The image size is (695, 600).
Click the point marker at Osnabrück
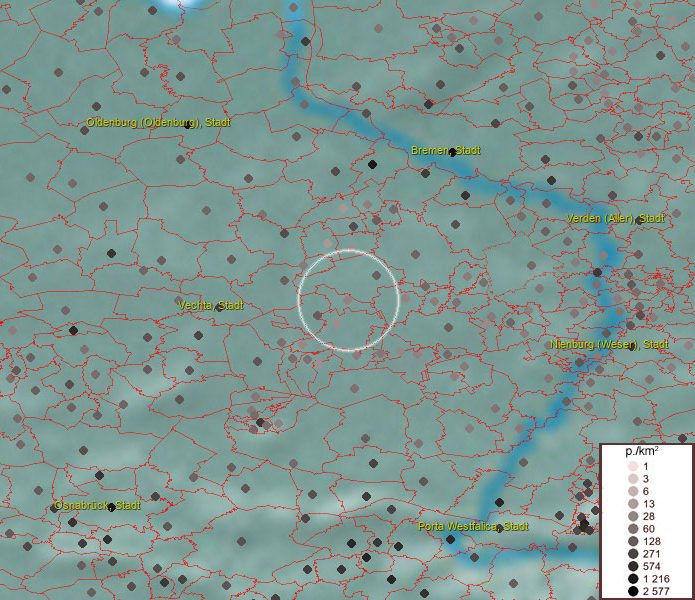coord(112,507)
